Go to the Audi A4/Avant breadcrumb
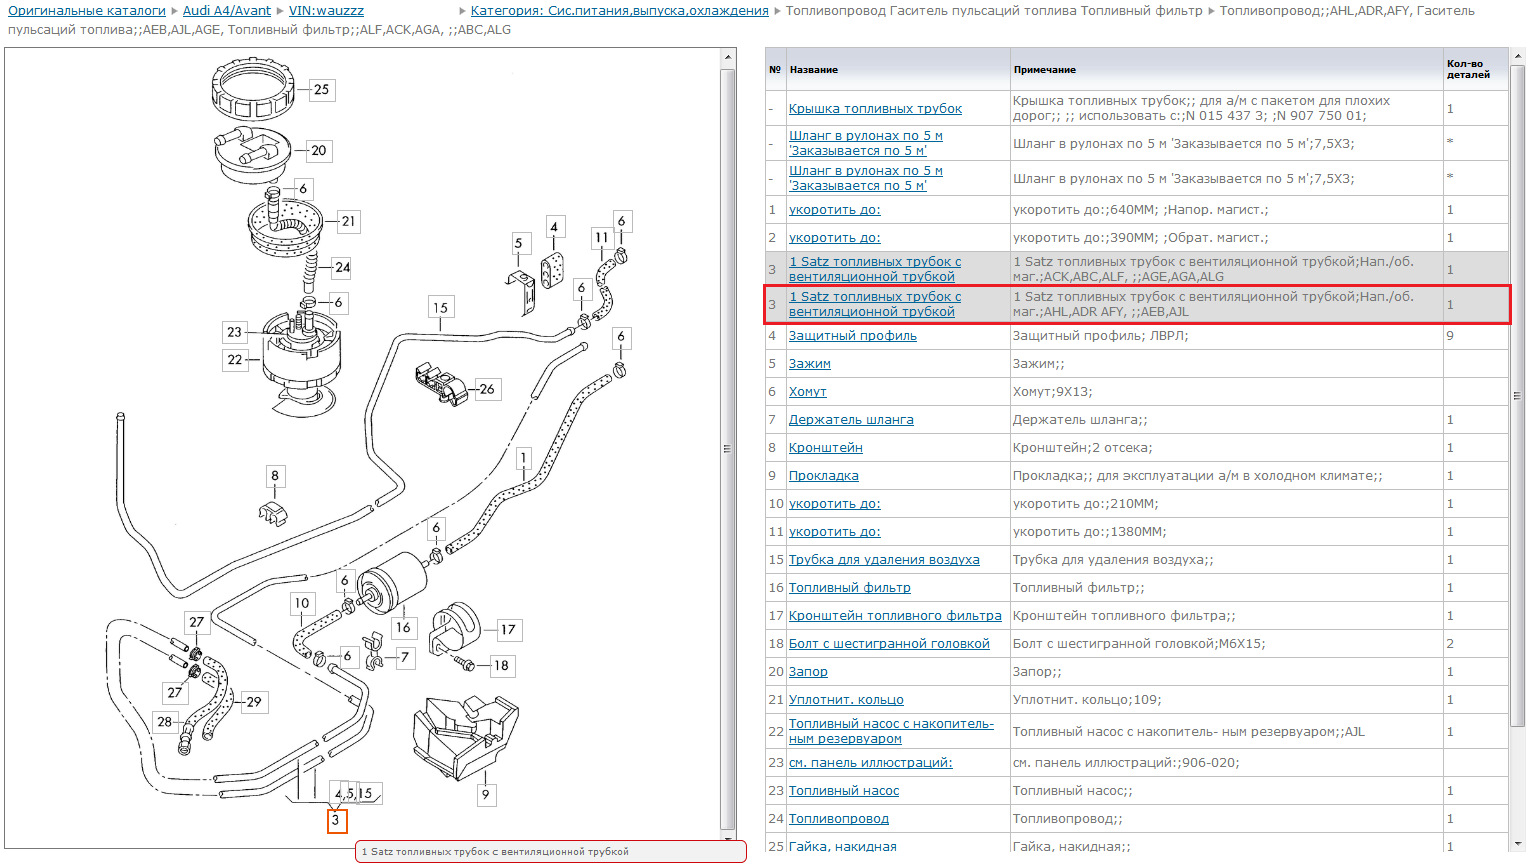The height and width of the screenshot is (866, 1533). click(227, 10)
